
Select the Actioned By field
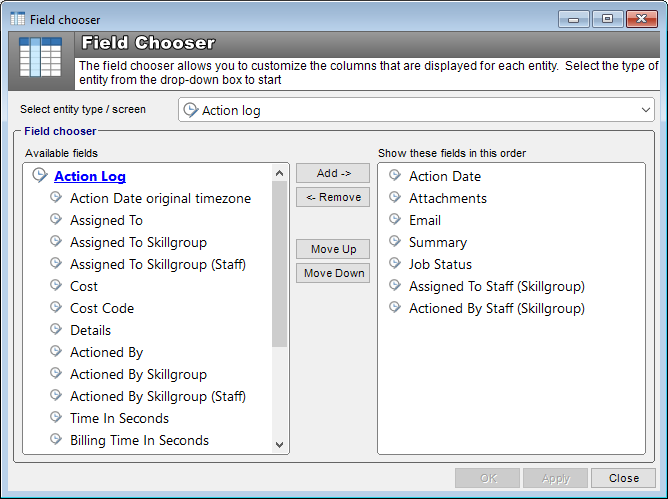(x=107, y=352)
